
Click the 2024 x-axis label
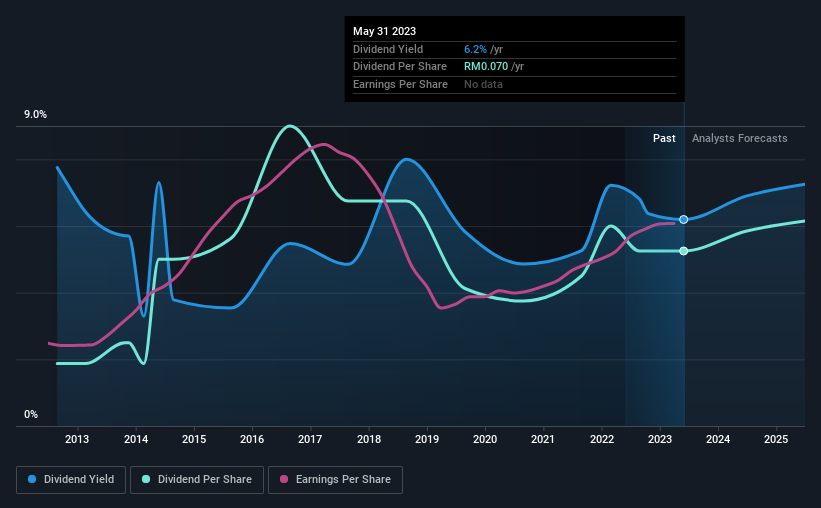(718, 439)
